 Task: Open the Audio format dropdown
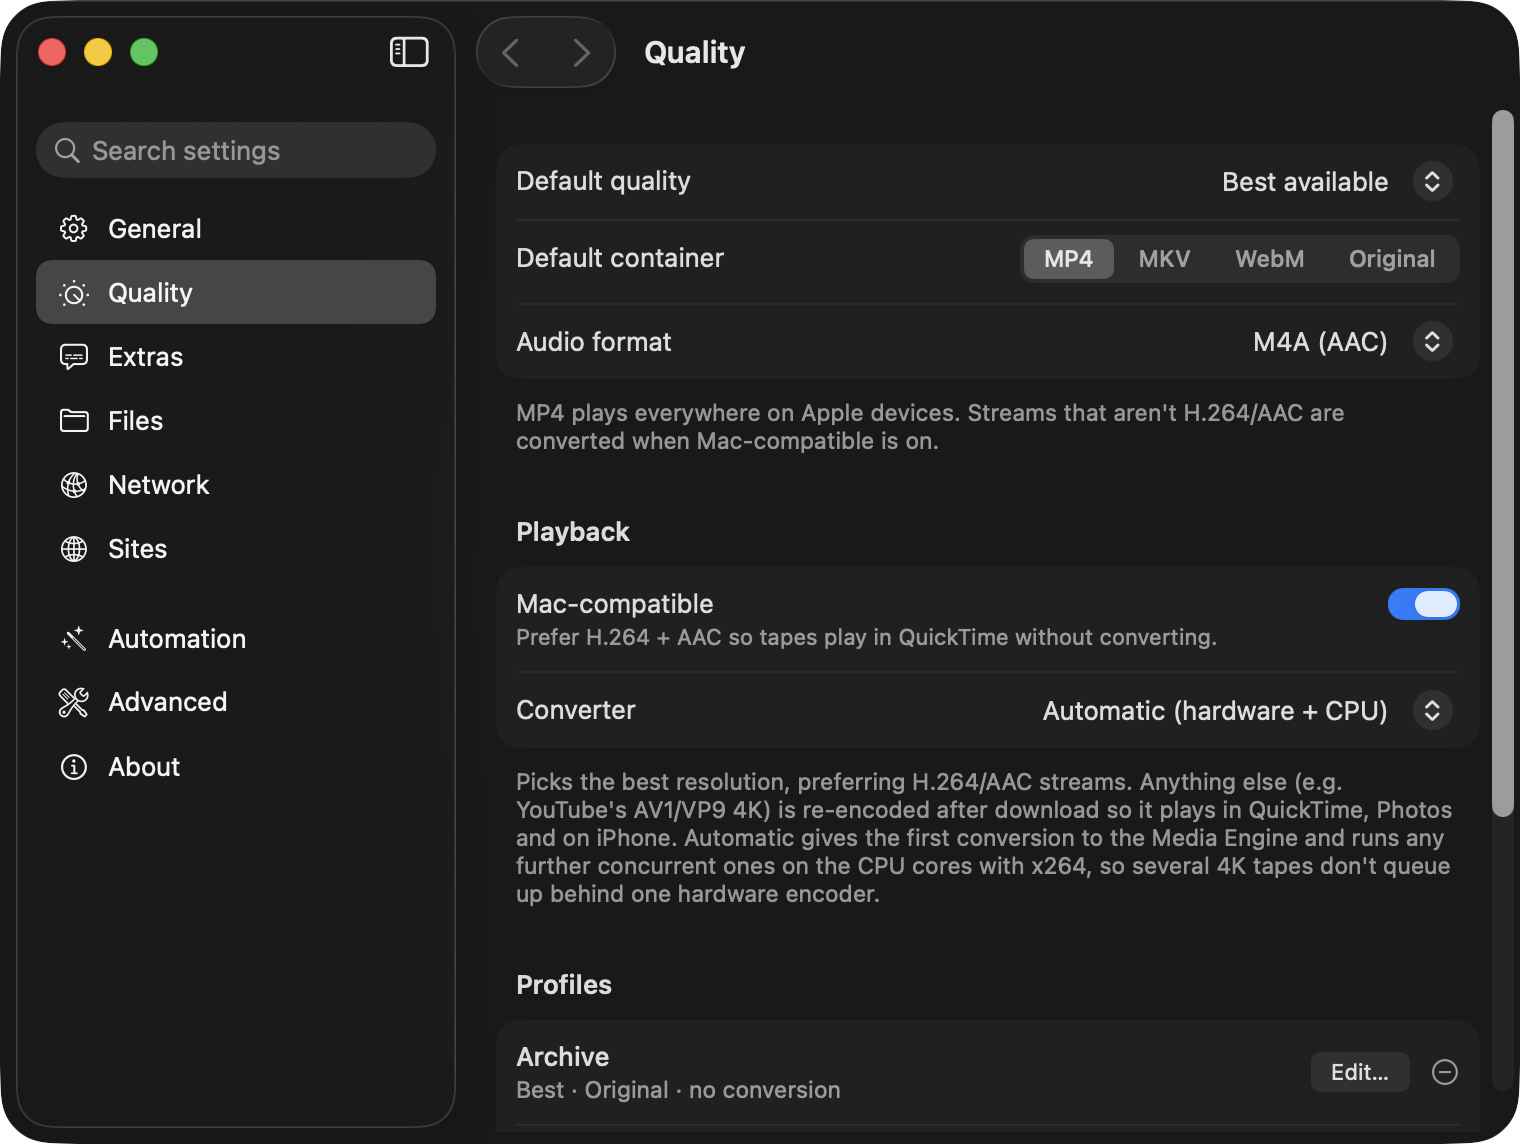pos(1433,342)
